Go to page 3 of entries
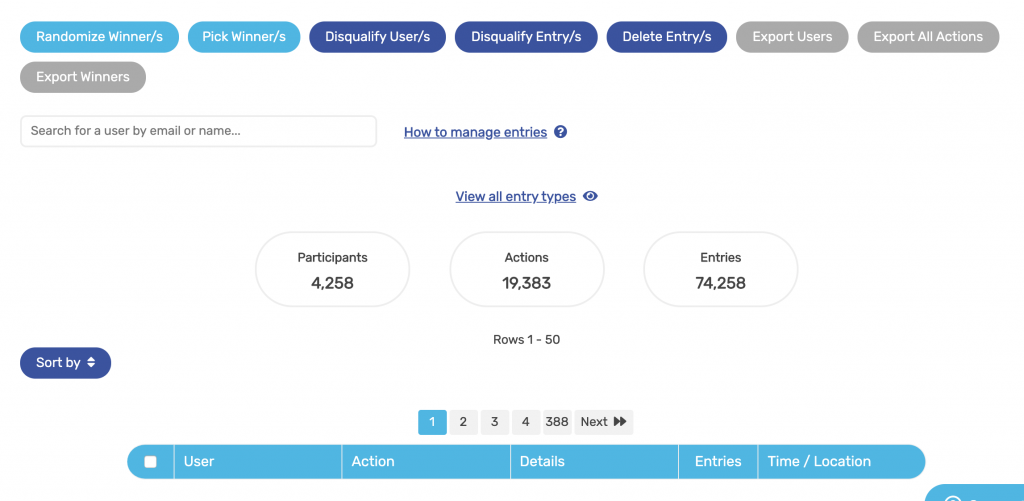 (x=494, y=422)
